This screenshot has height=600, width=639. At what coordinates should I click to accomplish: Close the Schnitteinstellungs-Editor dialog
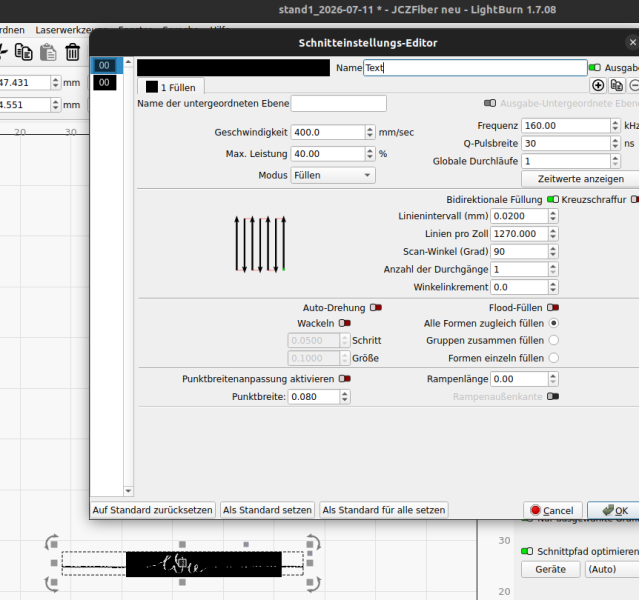[x=632, y=42]
